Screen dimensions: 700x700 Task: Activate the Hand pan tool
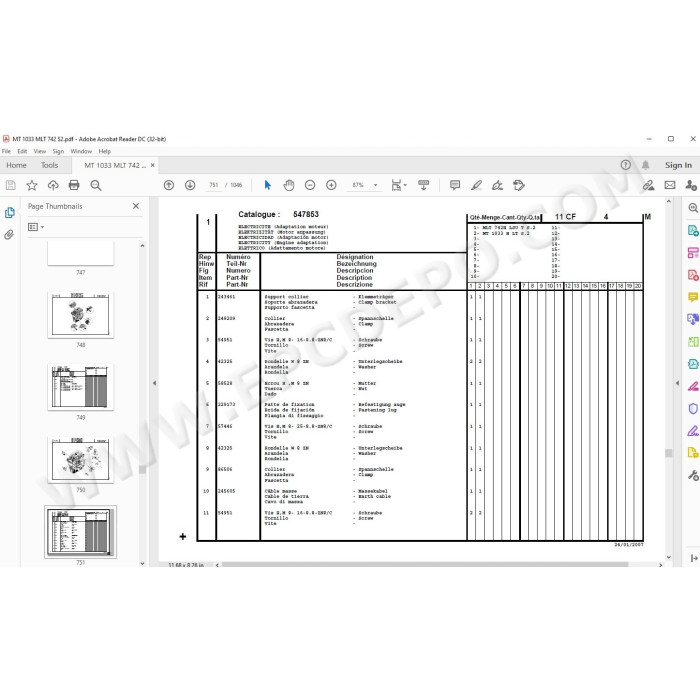[289, 185]
